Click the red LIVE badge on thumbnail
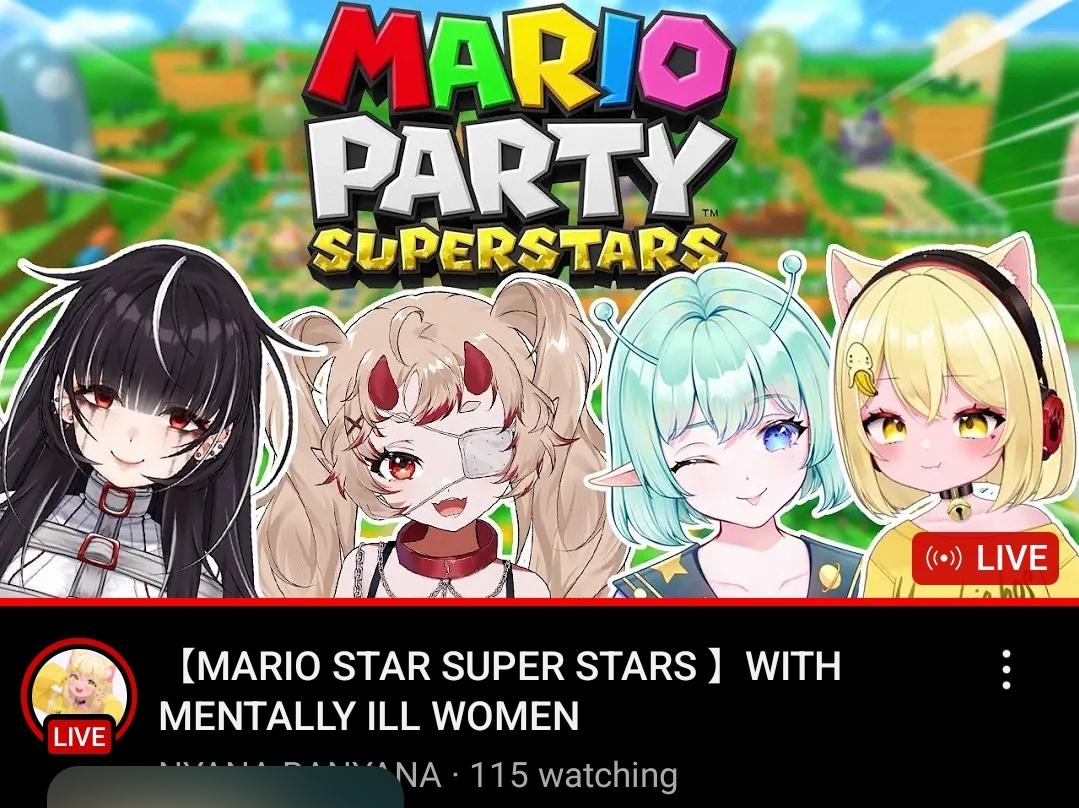1079x808 pixels. point(985,558)
